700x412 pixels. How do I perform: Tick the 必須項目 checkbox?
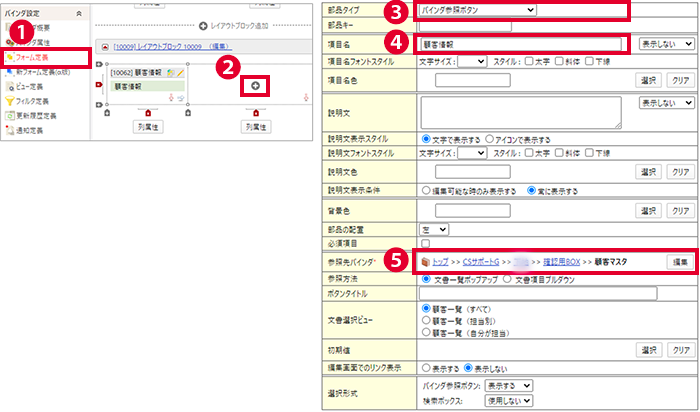(426, 244)
